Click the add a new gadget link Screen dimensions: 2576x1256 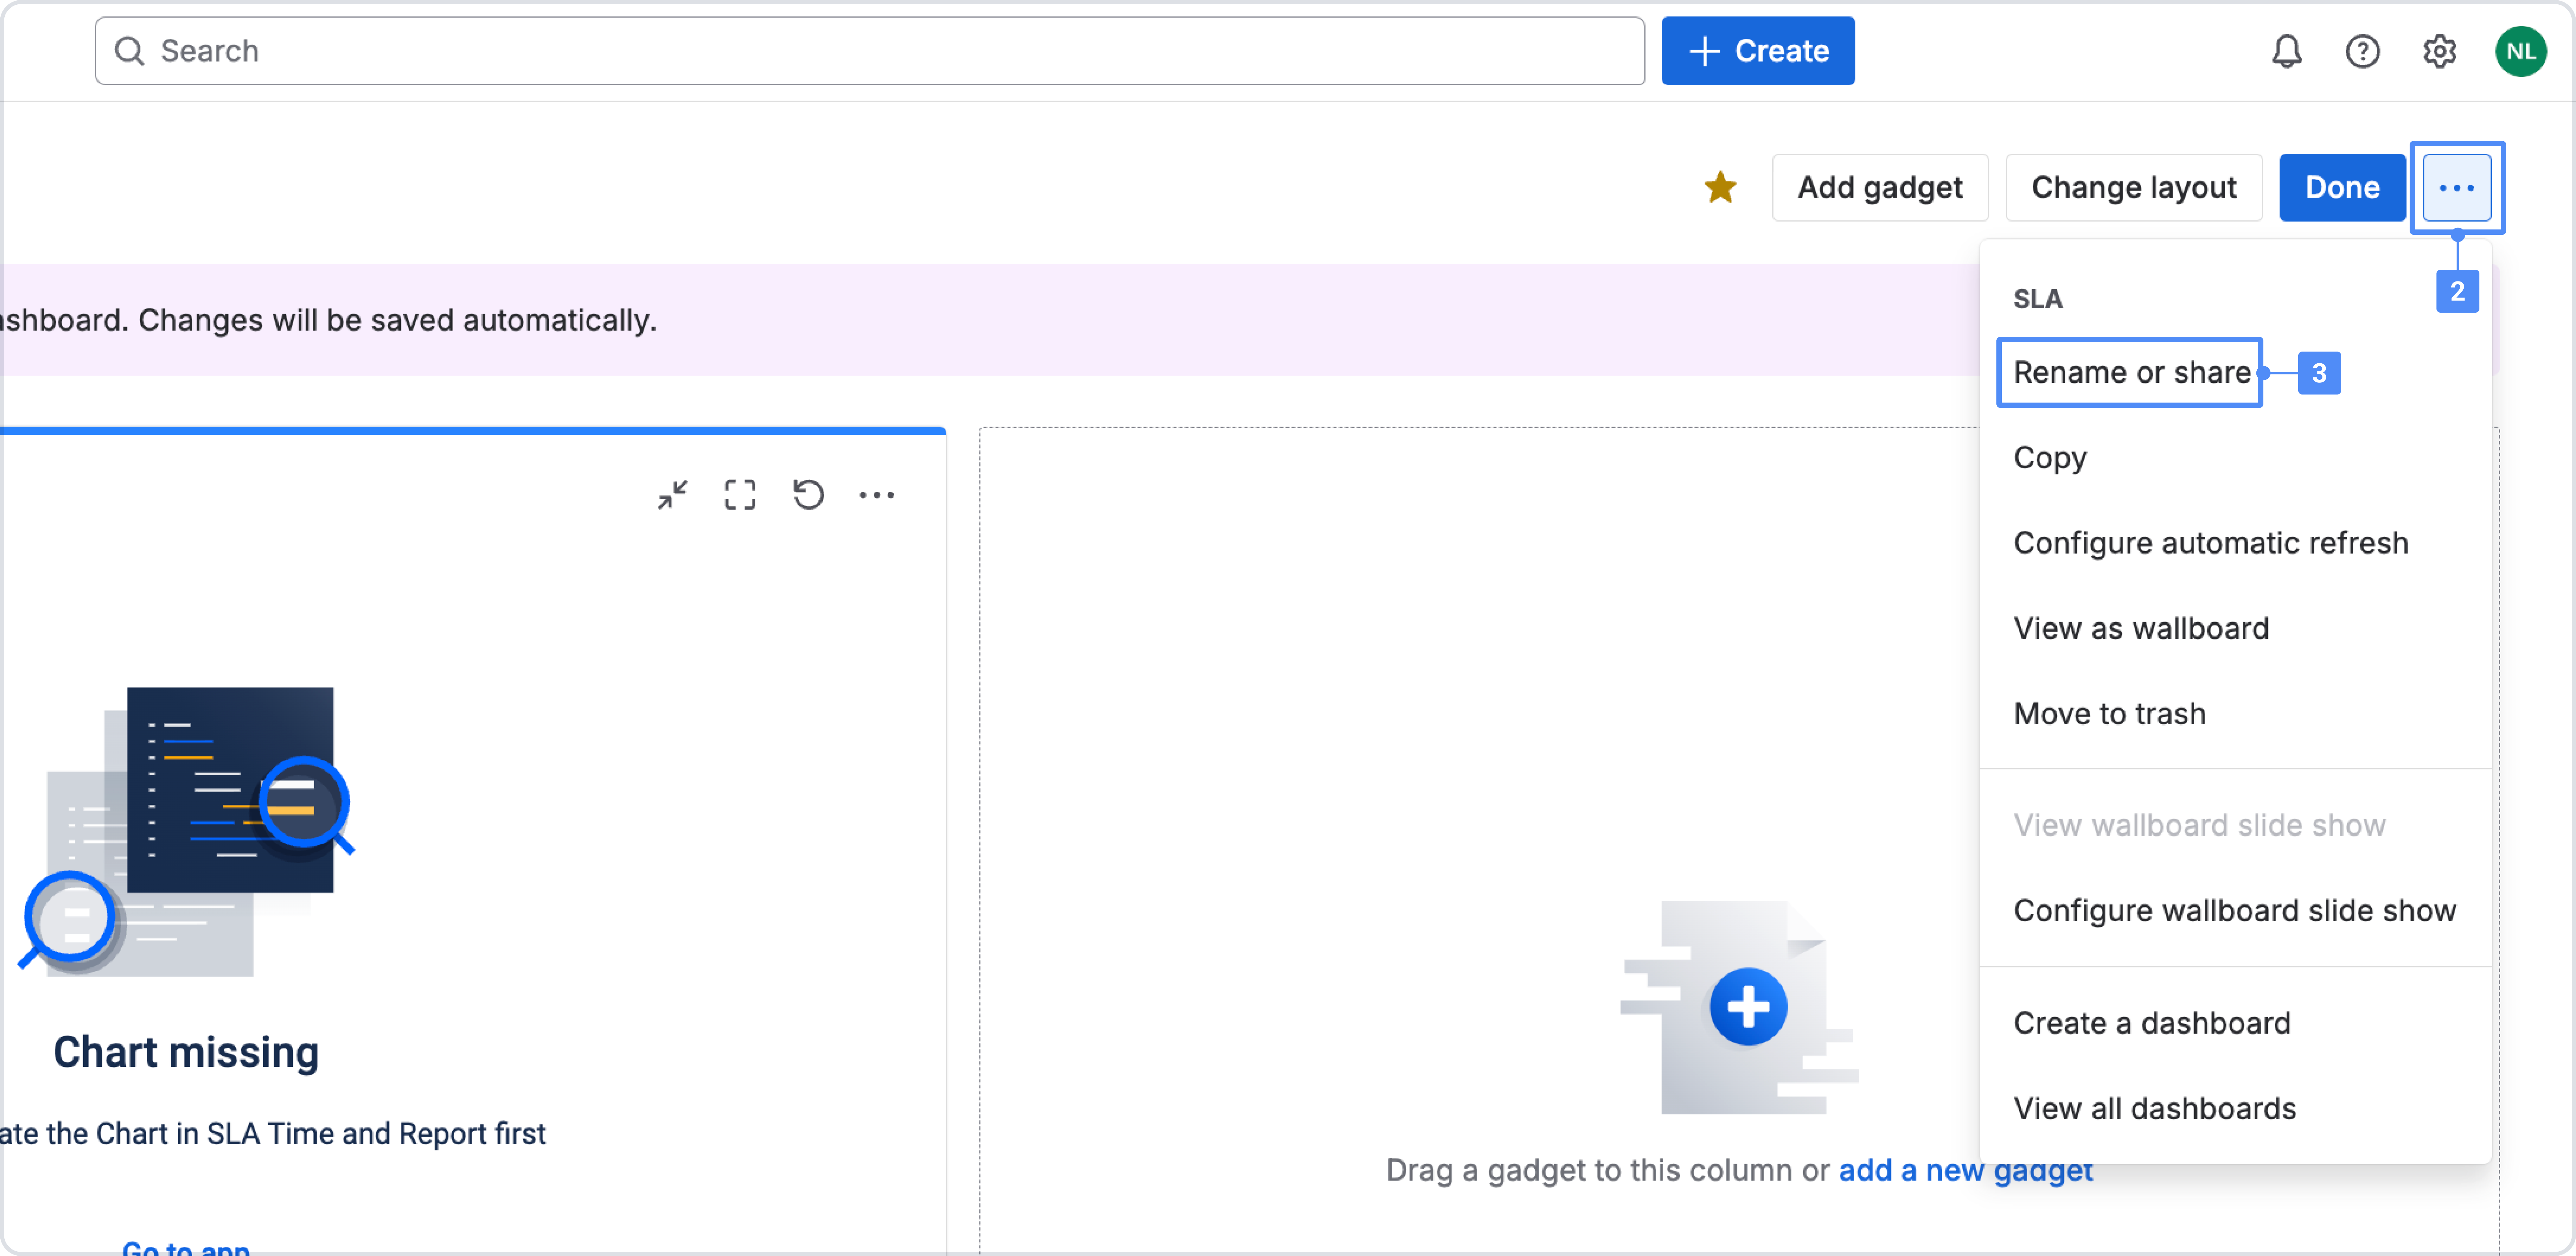1965,1170
